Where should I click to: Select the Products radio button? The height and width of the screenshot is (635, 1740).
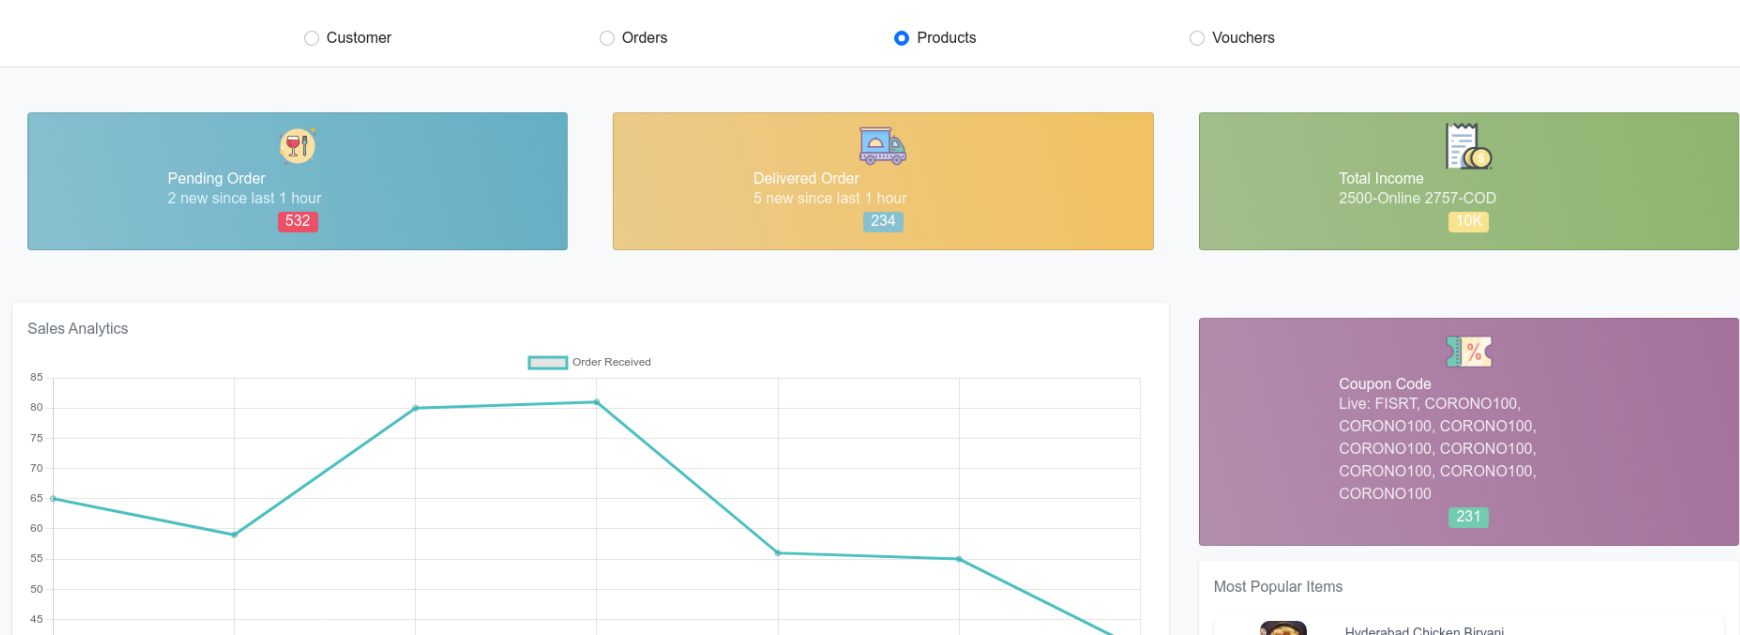pos(902,38)
